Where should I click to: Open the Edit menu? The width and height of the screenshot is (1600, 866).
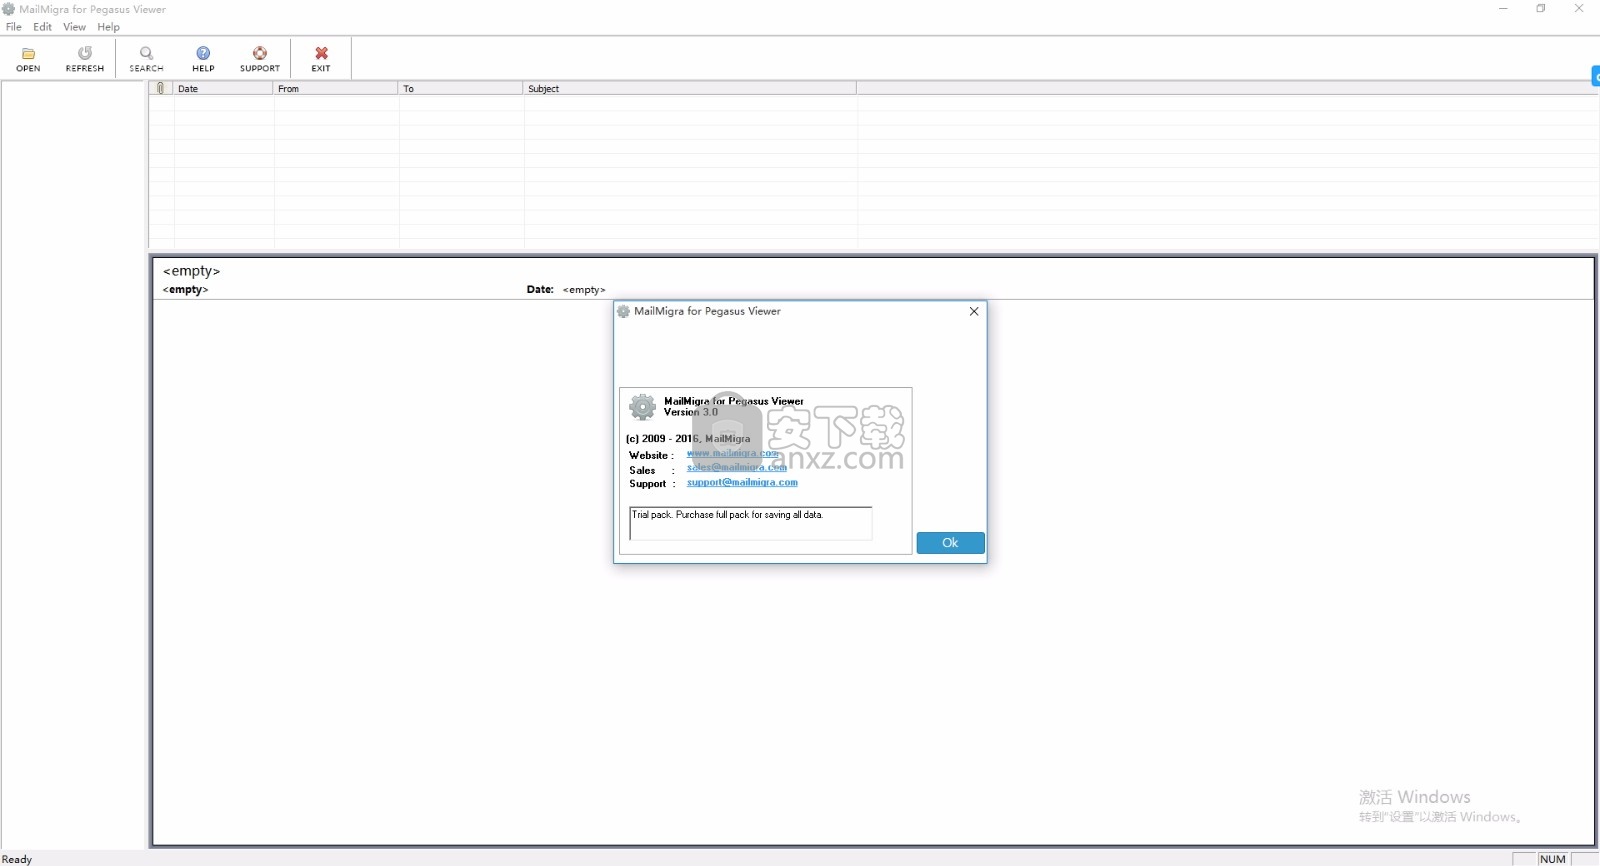pyautogui.click(x=42, y=27)
